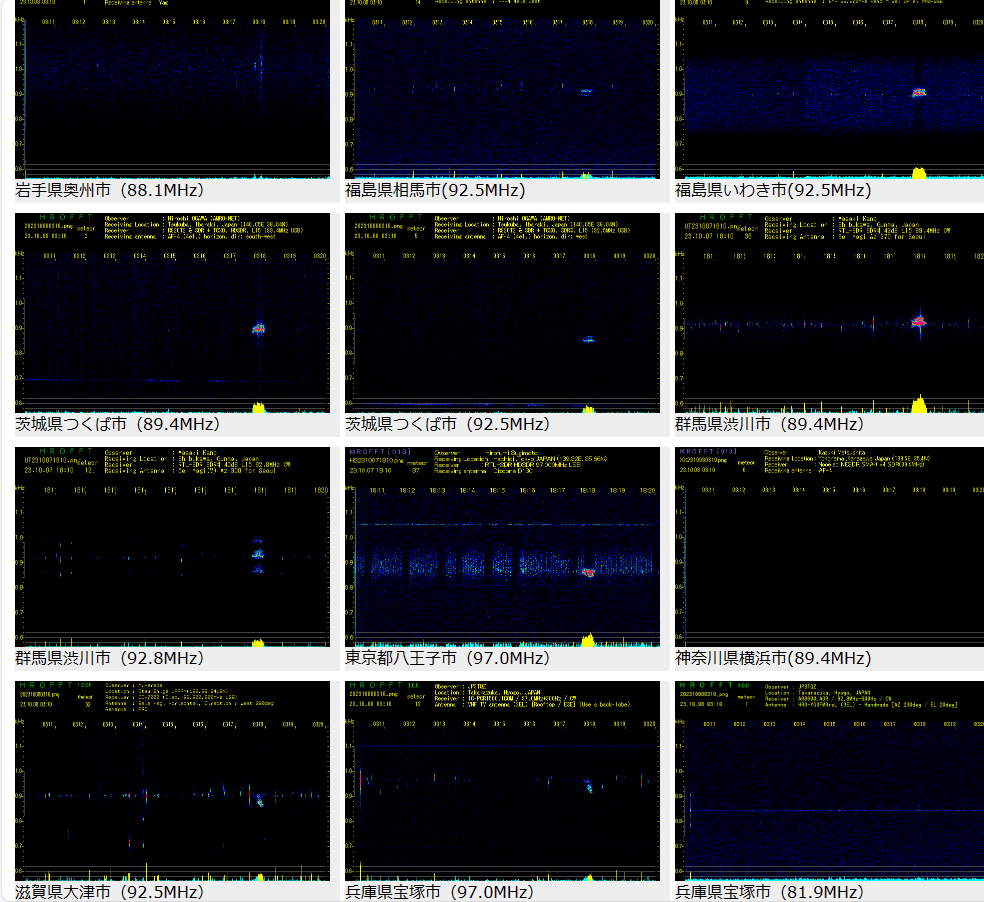Enlarge the 滋賀県大津市 92.5MHz spectrogram image
Image resolution: width=984 pixels, height=902 pixels.
tap(172, 781)
